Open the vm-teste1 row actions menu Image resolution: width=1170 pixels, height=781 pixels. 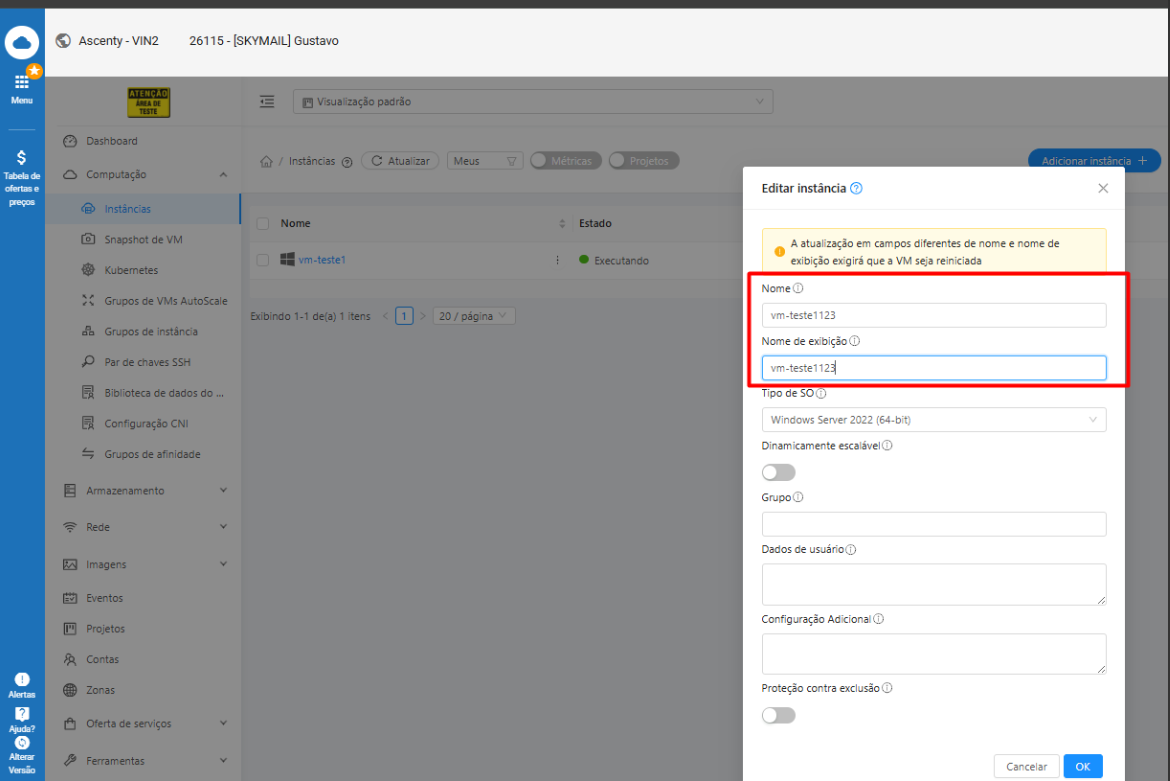pos(557,260)
